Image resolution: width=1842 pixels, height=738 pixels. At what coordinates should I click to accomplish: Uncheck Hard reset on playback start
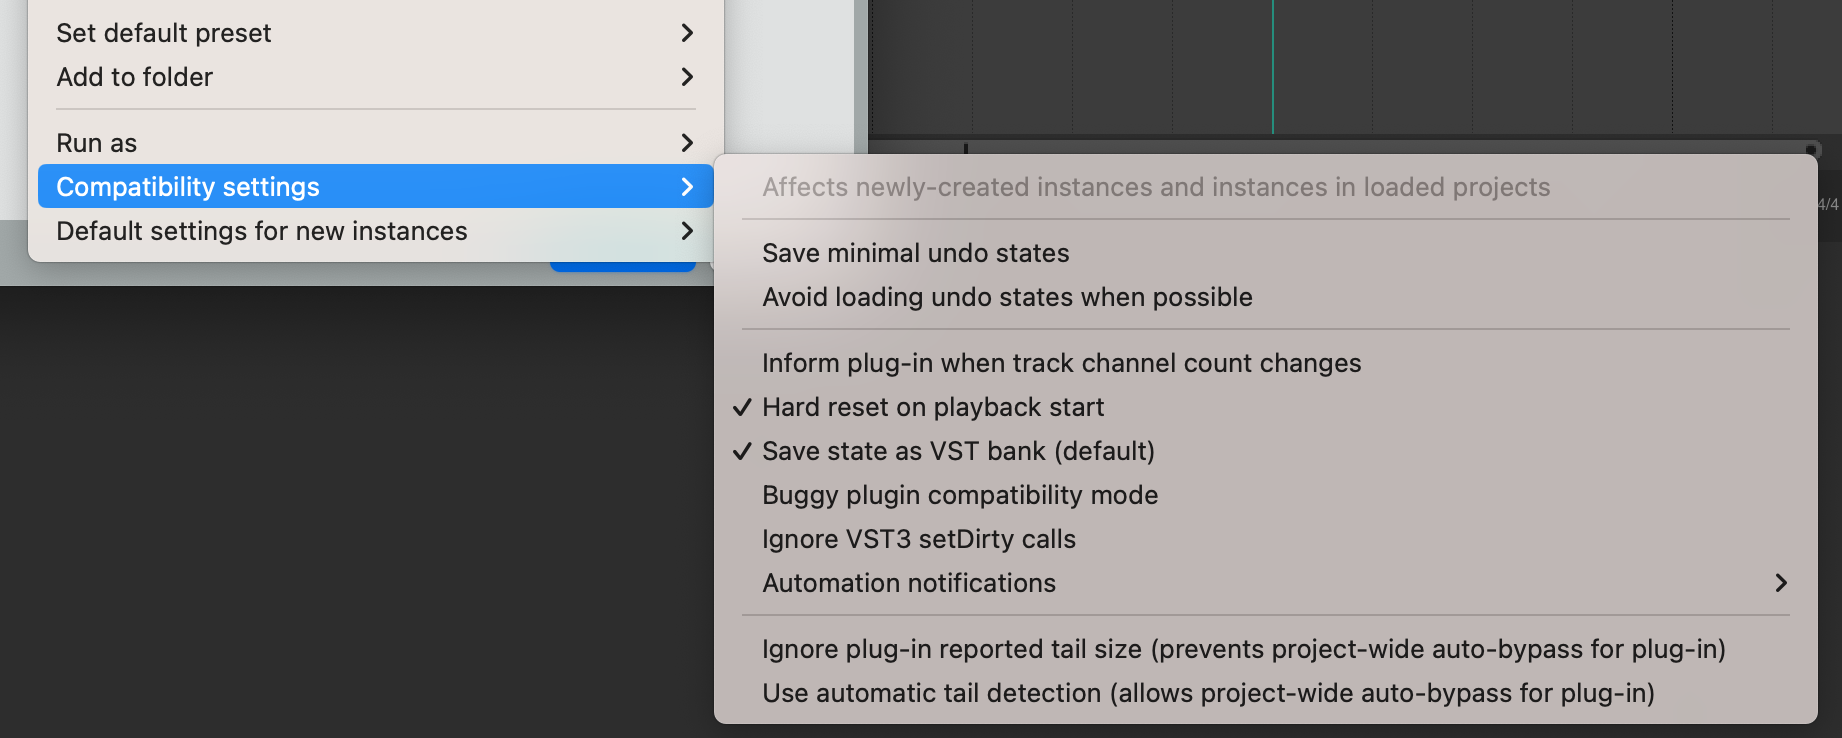coord(932,407)
